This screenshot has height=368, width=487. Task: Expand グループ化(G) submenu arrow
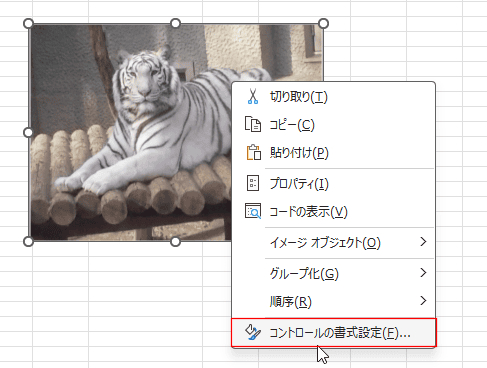click(x=423, y=273)
